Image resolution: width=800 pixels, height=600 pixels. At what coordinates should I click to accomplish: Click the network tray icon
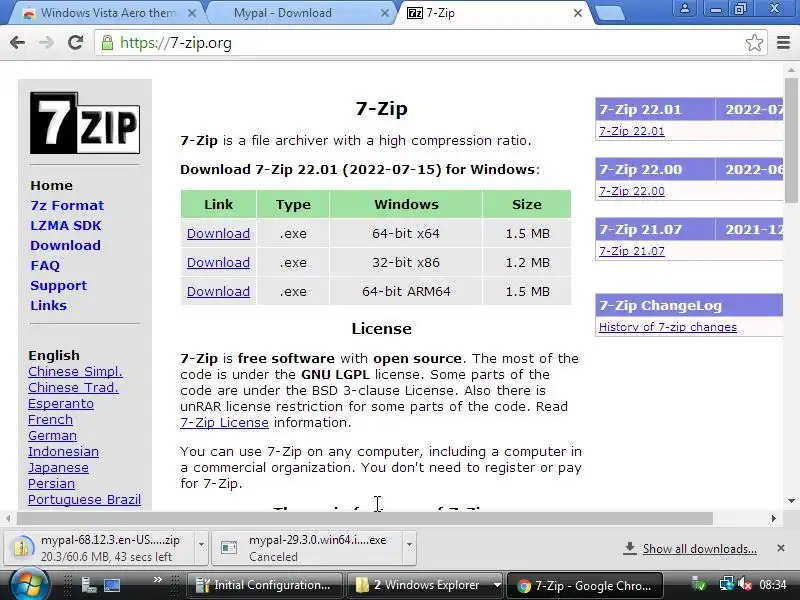pyautogui.click(x=727, y=584)
